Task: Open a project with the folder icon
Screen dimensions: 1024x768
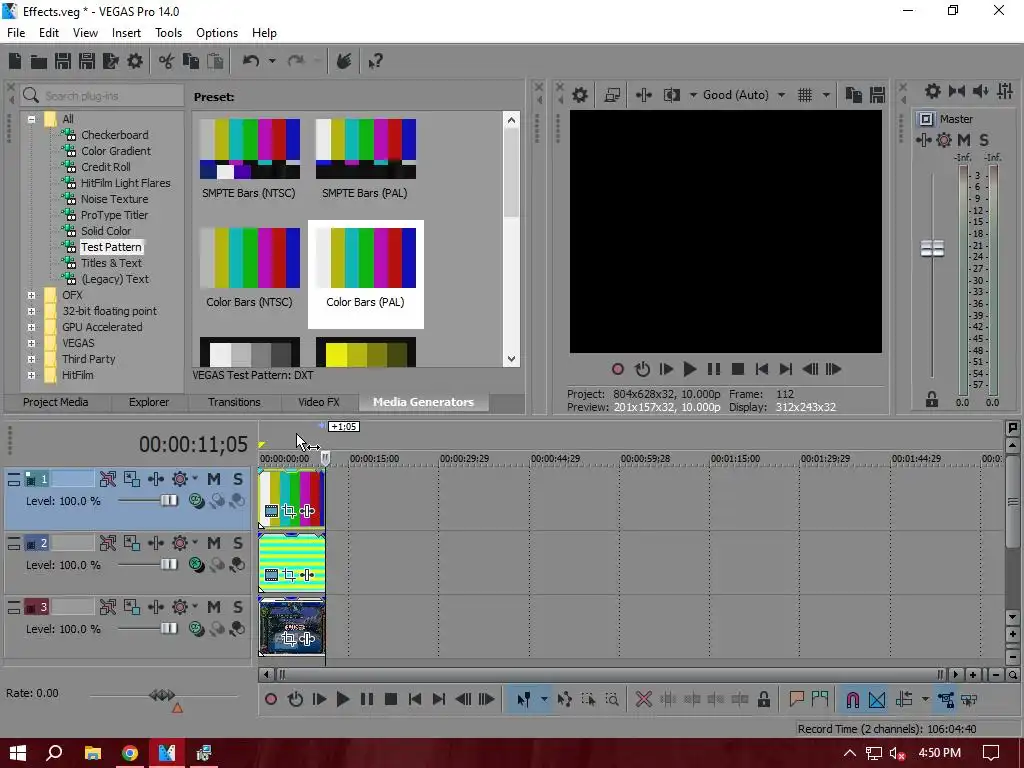Action: 39,61
